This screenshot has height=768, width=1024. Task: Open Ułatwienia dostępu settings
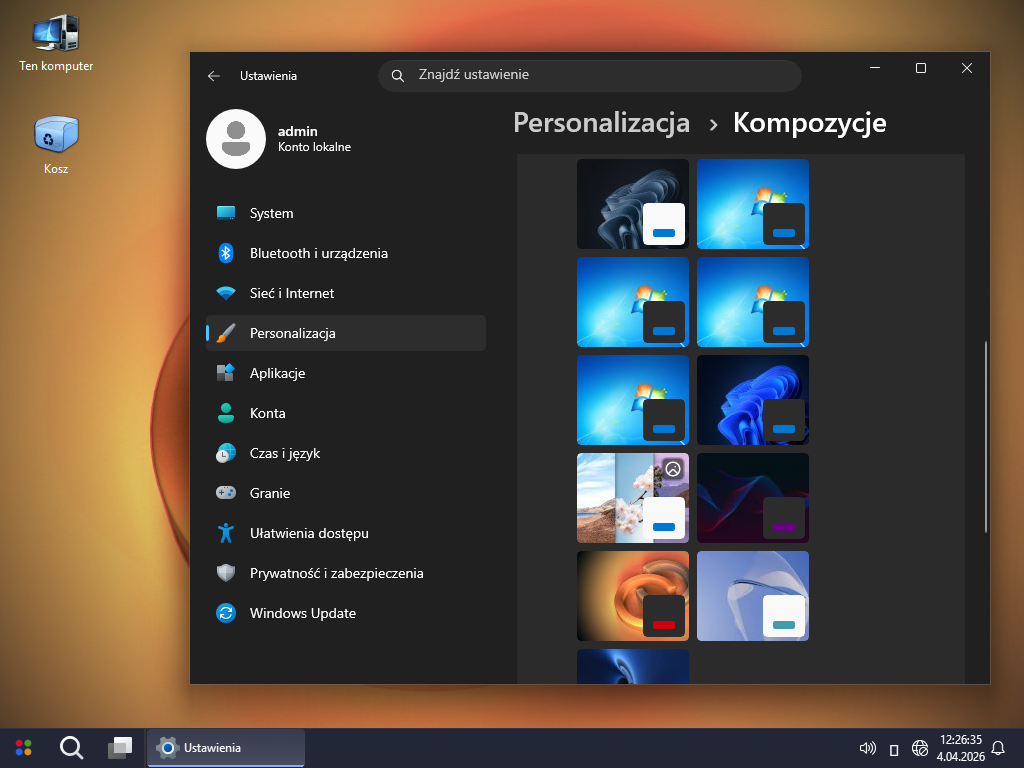point(308,533)
